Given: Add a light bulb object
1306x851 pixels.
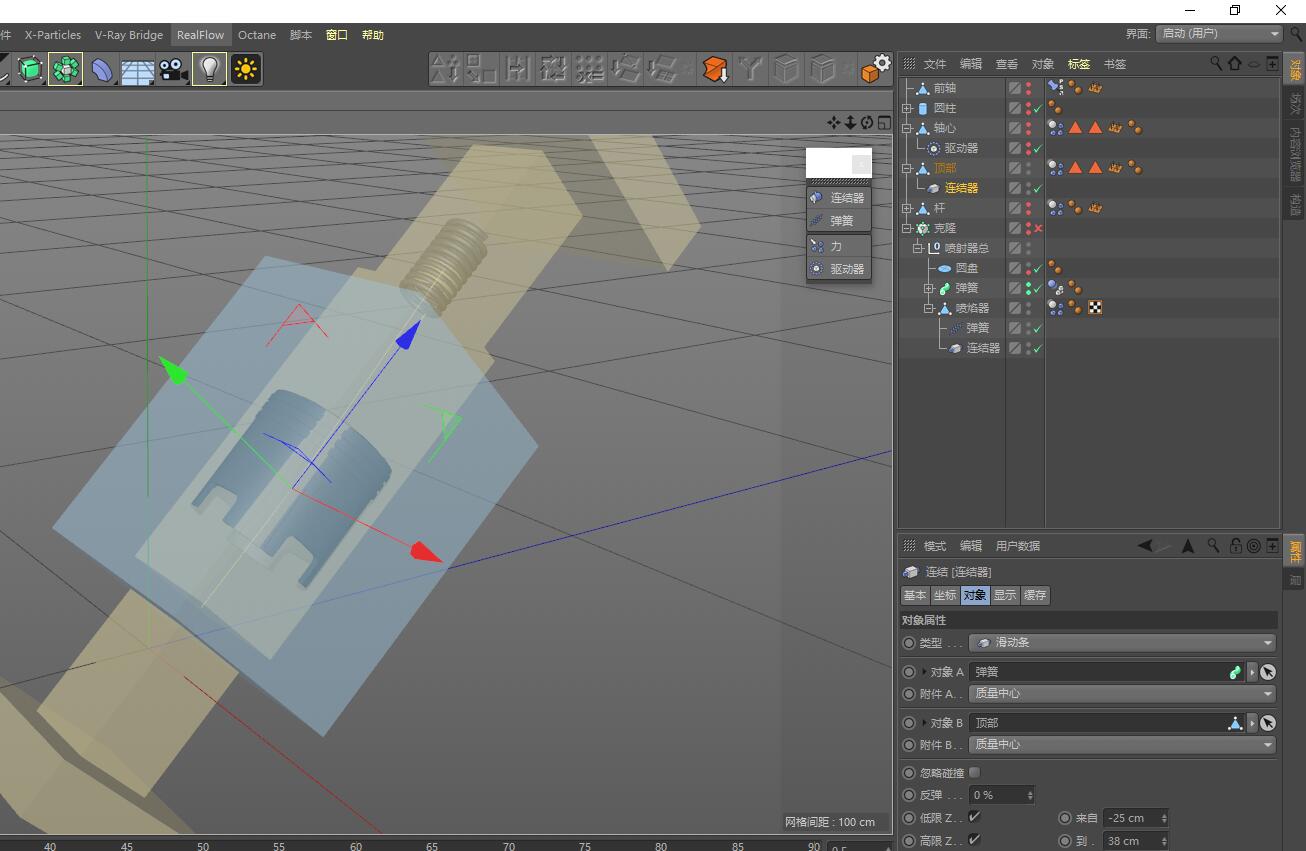Looking at the screenshot, I should click(209, 69).
